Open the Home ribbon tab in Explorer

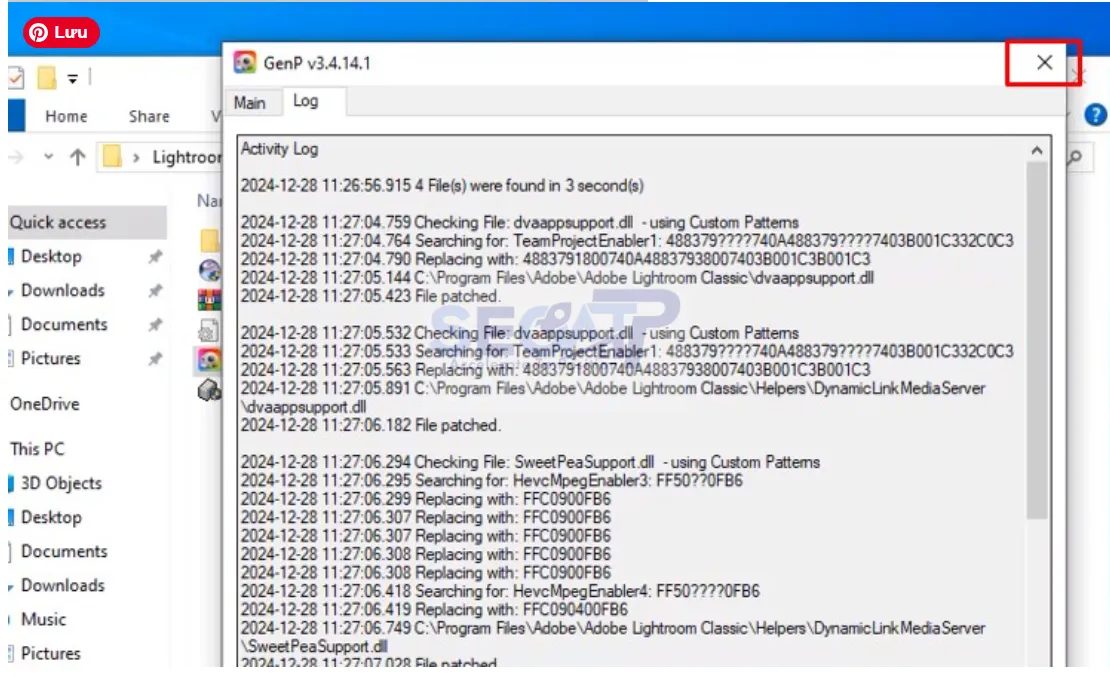66,116
